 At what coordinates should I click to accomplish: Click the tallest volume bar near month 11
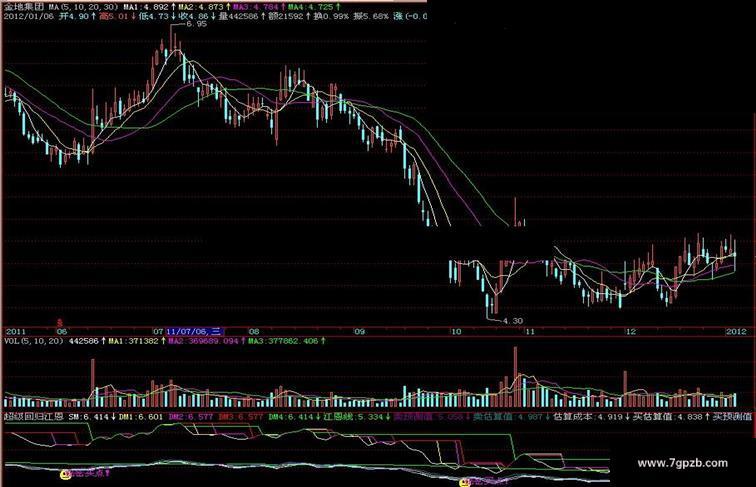pos(515,377)
